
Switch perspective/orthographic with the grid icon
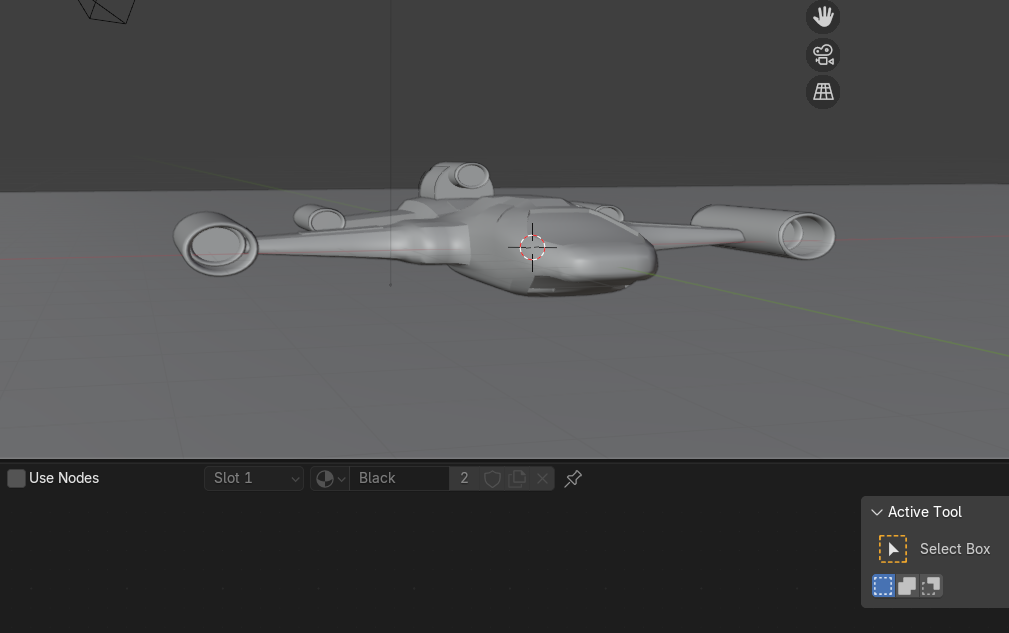pyautogui.click(x=823, y=92)
